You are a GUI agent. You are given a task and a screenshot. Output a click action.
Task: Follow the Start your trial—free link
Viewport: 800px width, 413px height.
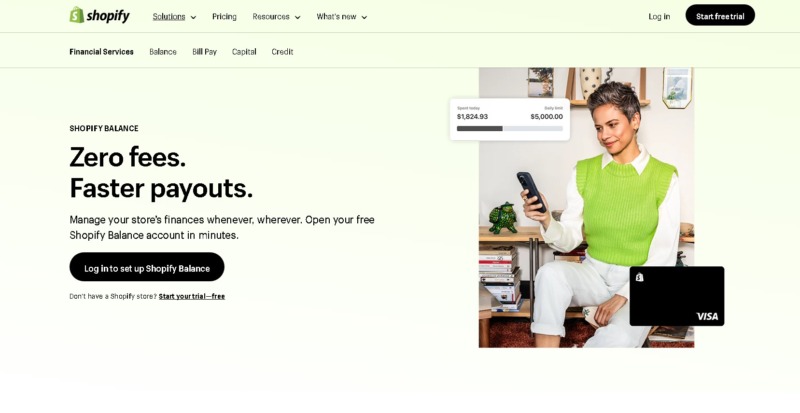[192, 296]
